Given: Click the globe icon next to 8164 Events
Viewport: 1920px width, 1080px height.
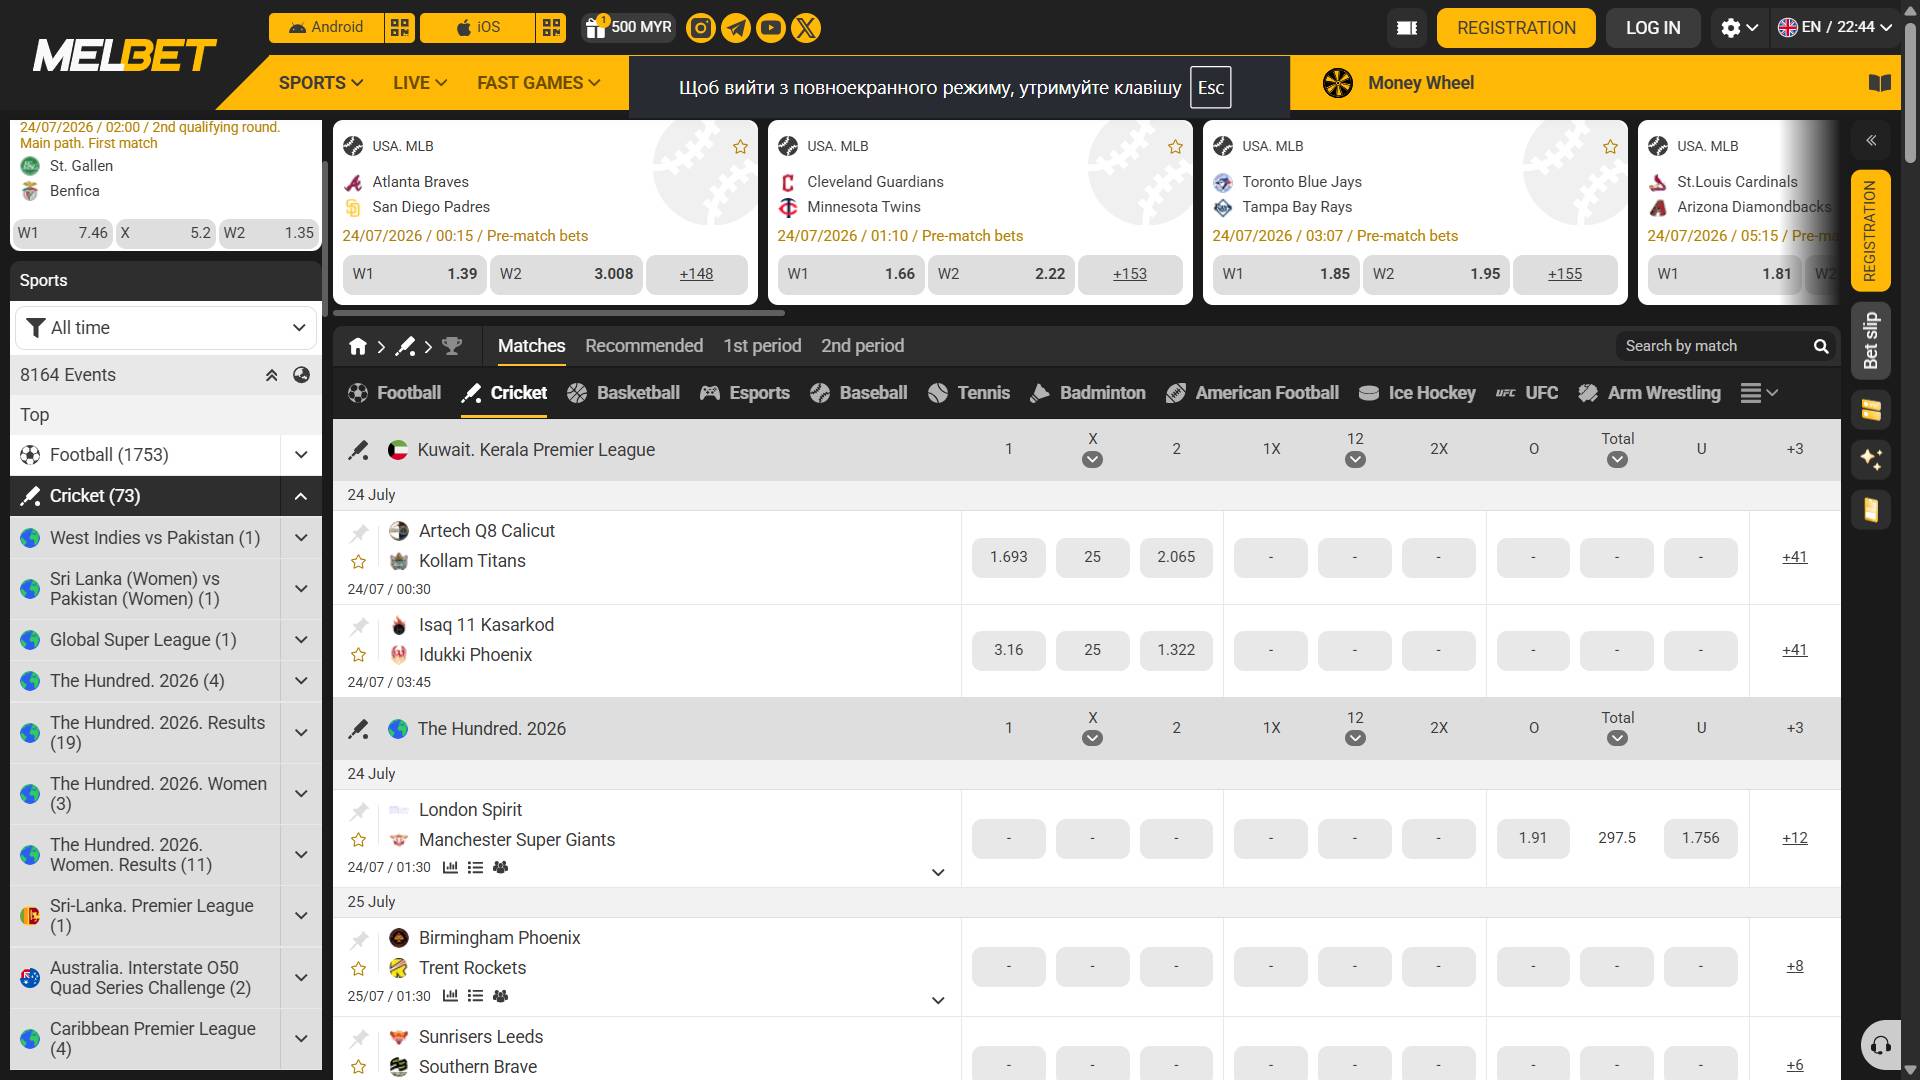Looking at the screenshot, I should 301,375.
